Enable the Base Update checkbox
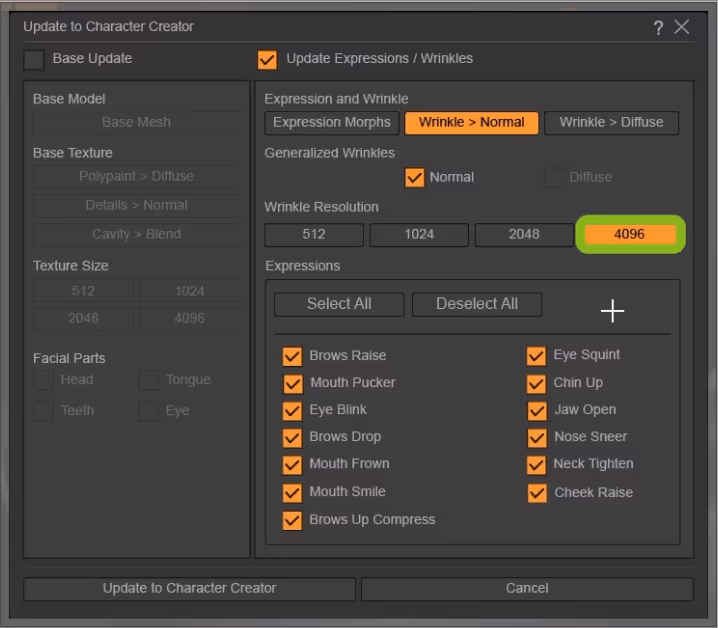Image resolution: width=718 pixels, height=628 pixels. [34, 60]
